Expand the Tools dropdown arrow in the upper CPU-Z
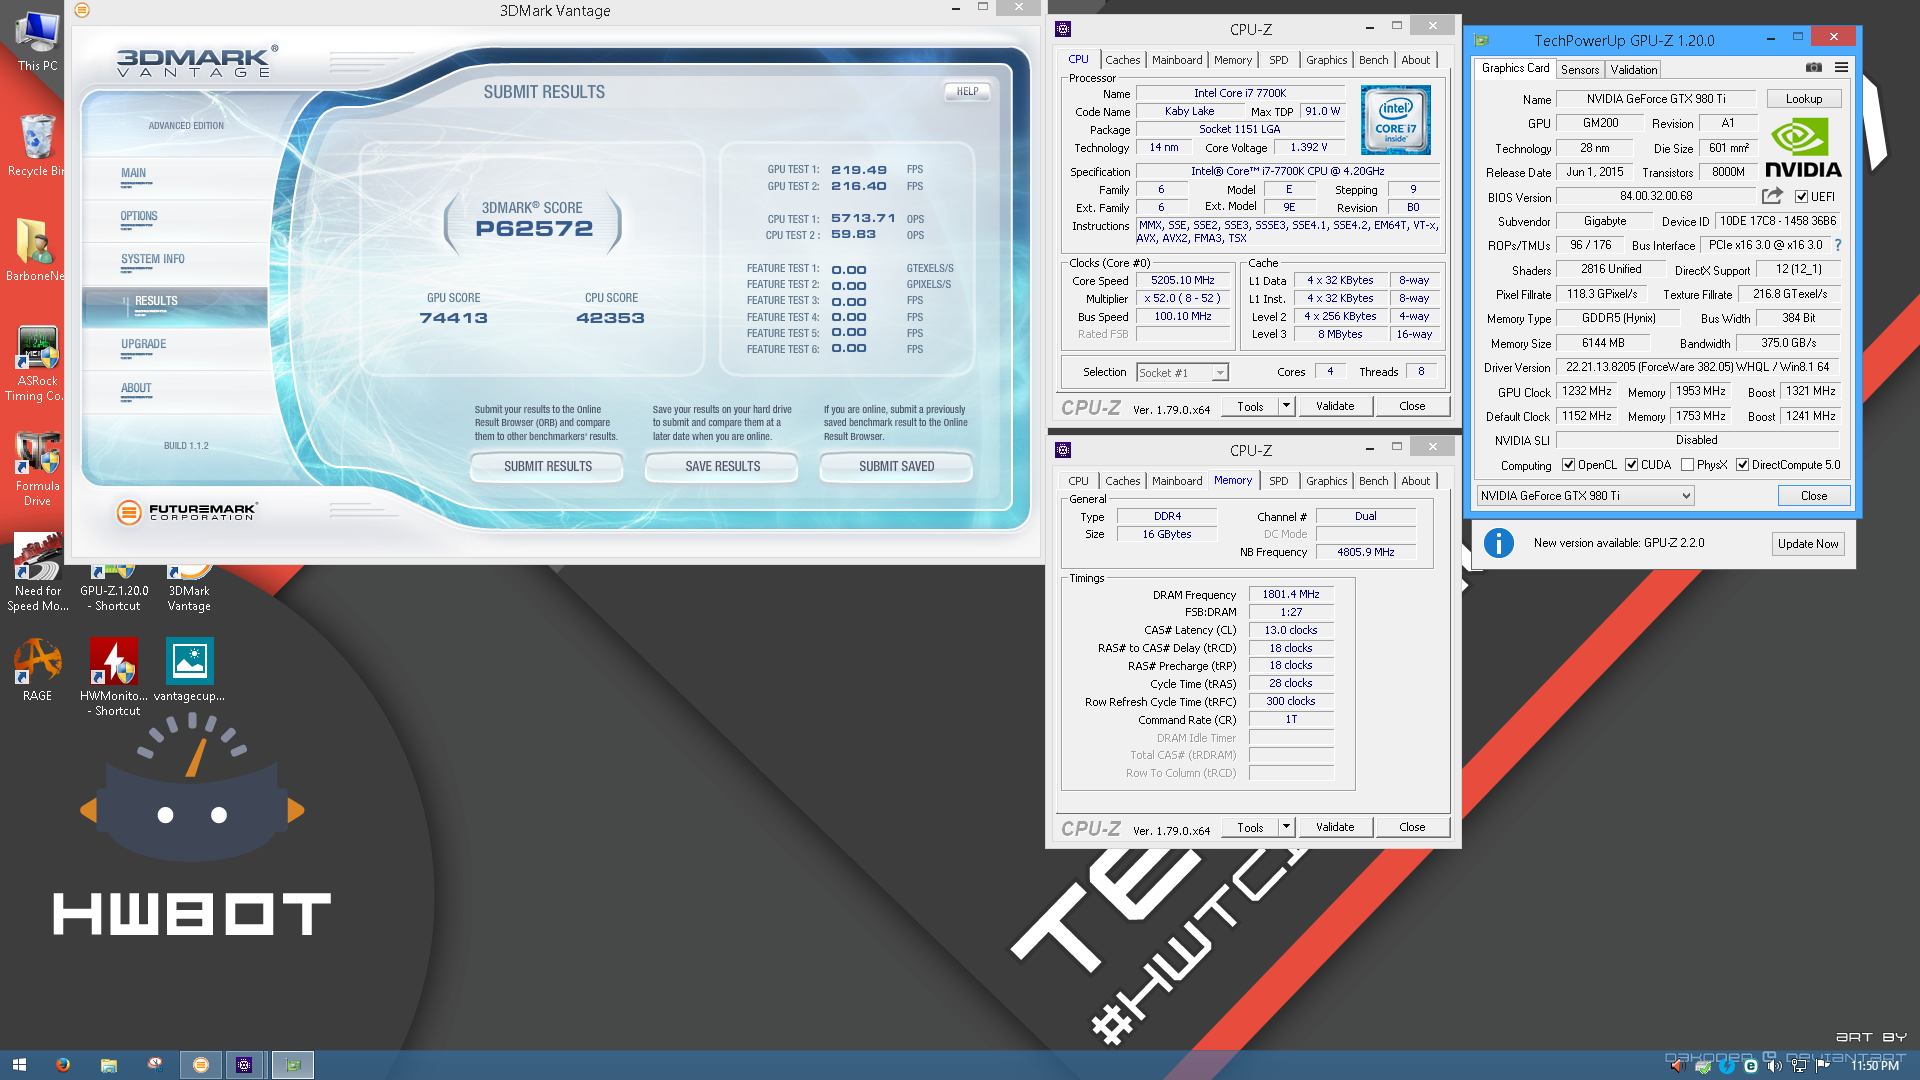 [x=1286, y=406]
